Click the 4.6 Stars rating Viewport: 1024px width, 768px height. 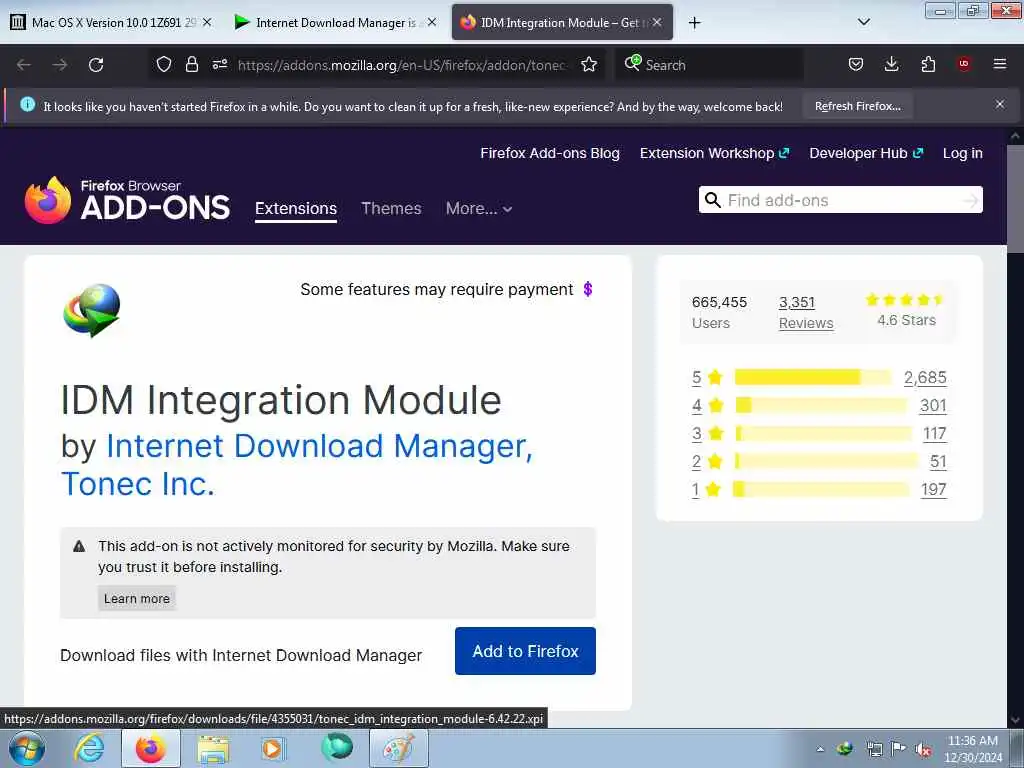[x=906, y=310]
